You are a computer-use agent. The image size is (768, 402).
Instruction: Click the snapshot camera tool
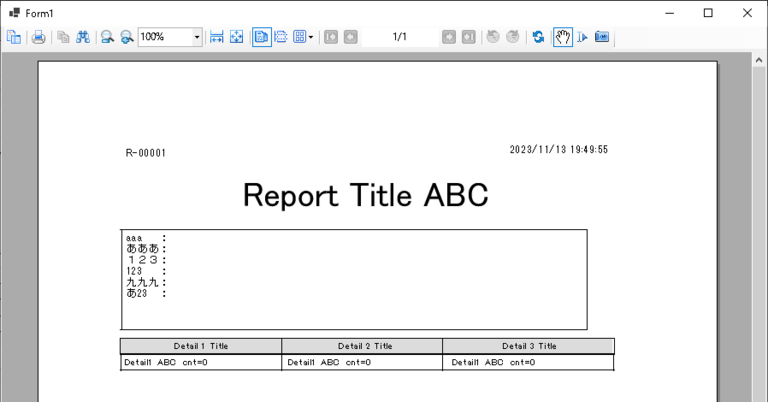tap(602, 37)
